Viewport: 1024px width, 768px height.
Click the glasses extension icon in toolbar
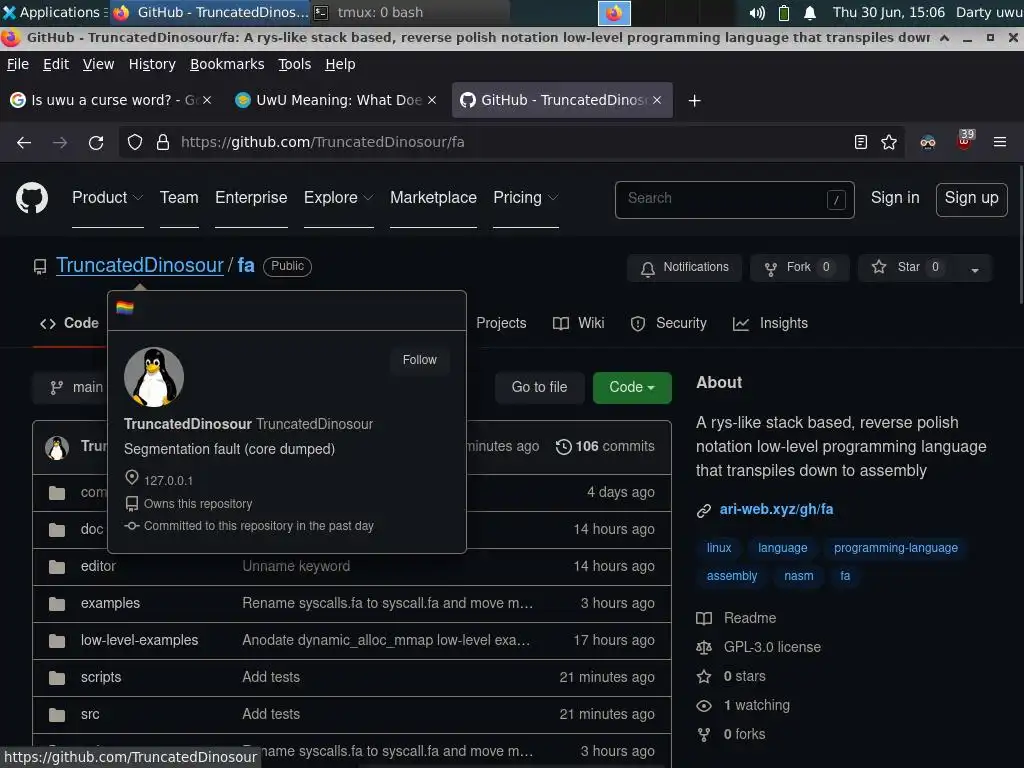(x=928, y=142)
